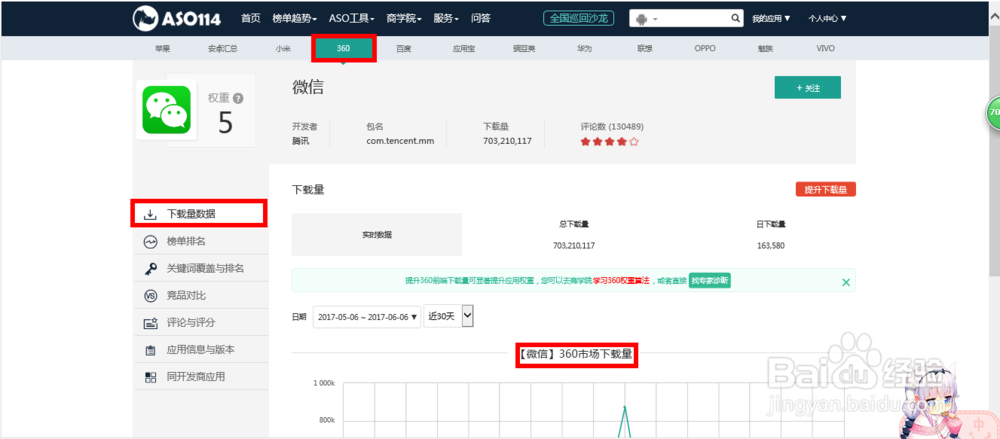The width and height of the screenshot is (1000, 439).
Task: Click the grid icon beside 同开发商应用
Action: pyautogui.click(x=150, y=377)
